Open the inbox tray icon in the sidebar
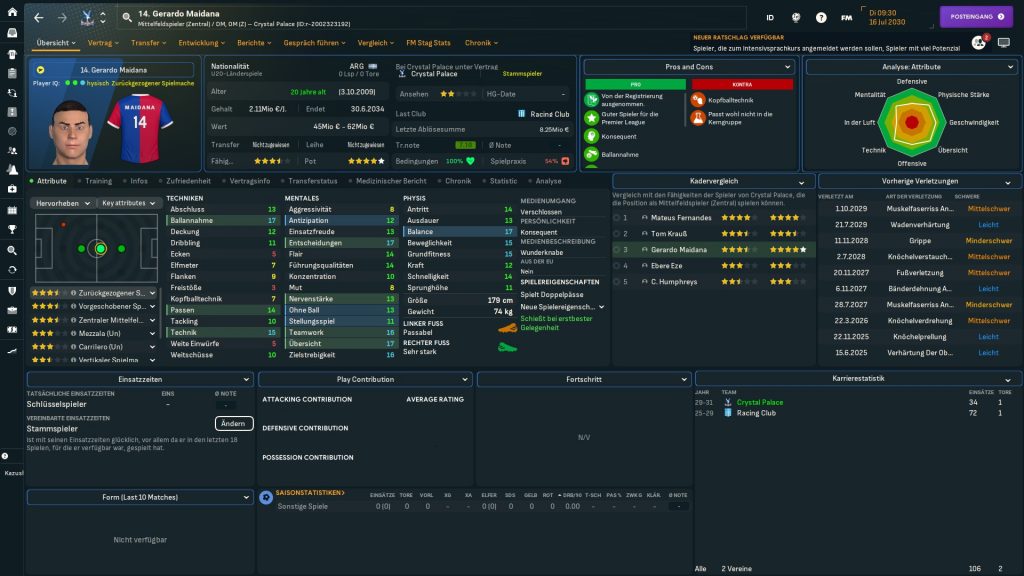This screenshot has height=576, width=1024. click(11, 33)
